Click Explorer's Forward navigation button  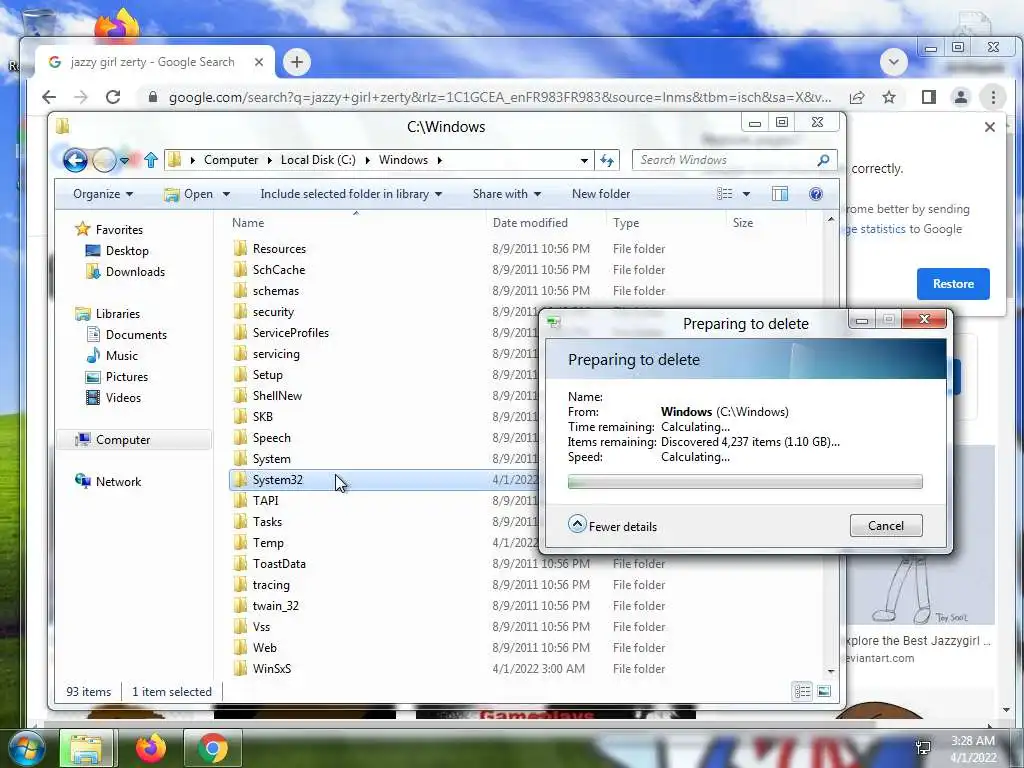[104, 160]
